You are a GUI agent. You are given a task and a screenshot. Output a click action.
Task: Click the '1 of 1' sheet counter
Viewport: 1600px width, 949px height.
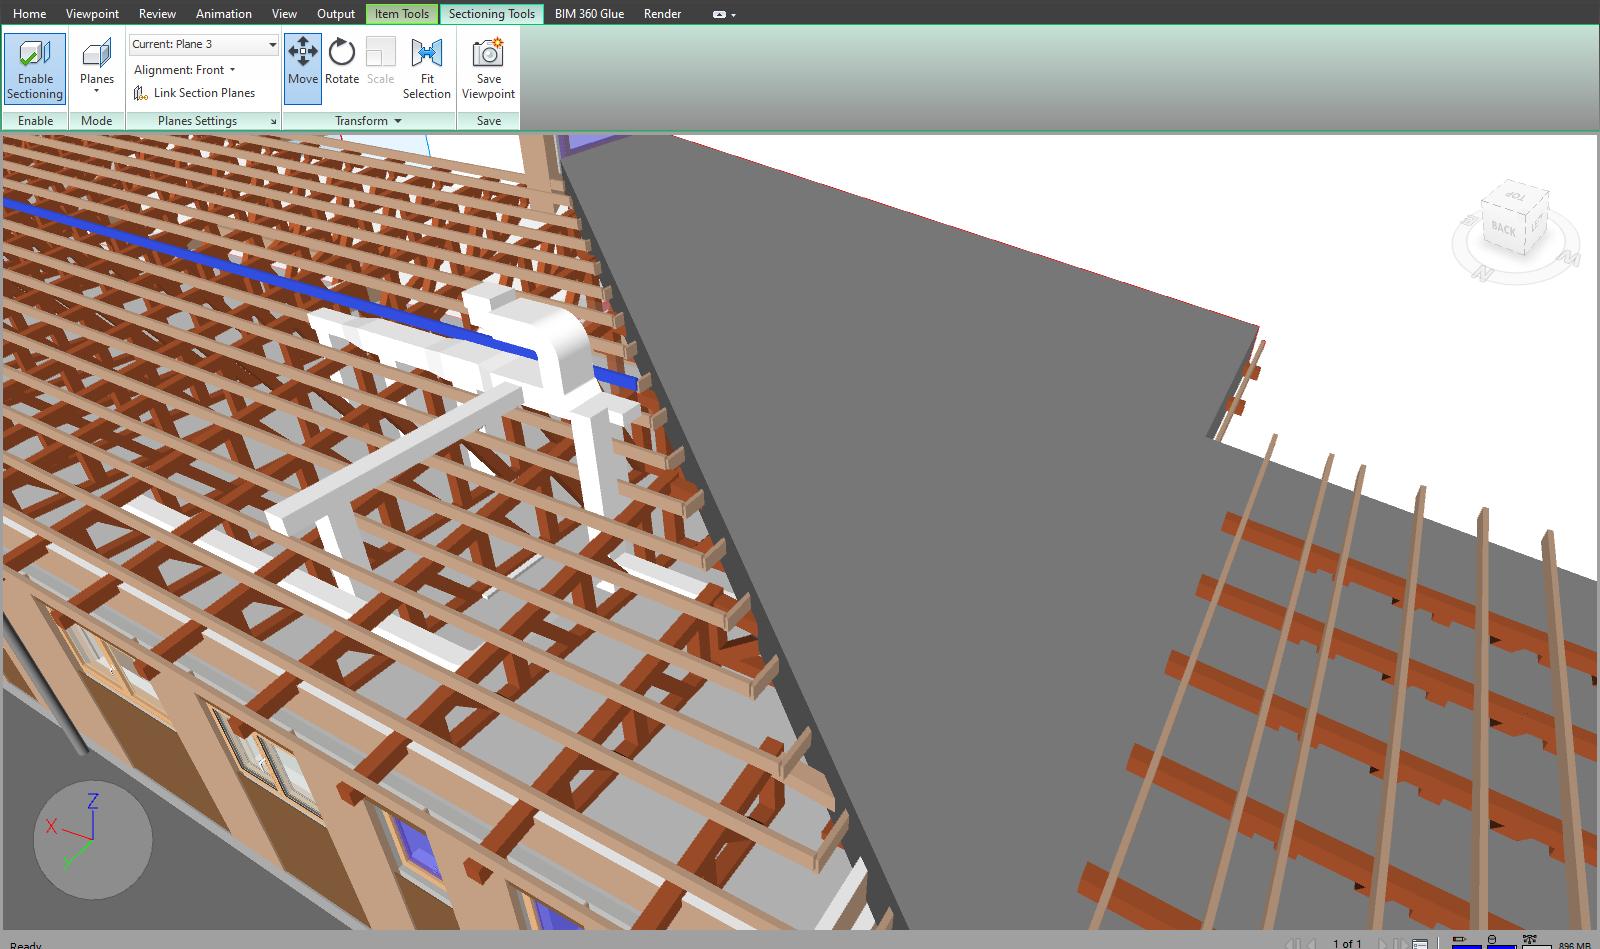[1347, 943]
